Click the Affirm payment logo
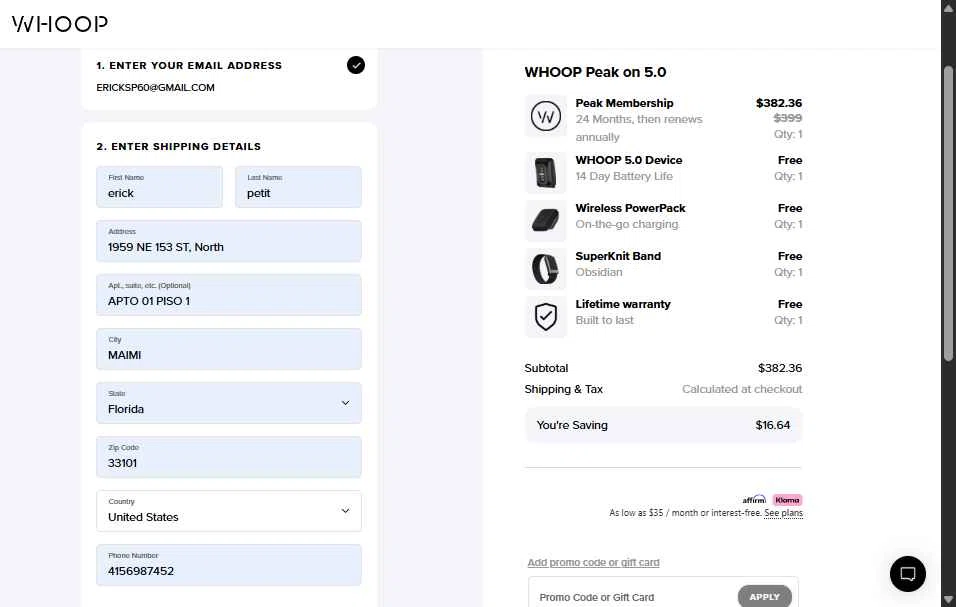The height and width of the screenshot is (607, 956). 754,500
